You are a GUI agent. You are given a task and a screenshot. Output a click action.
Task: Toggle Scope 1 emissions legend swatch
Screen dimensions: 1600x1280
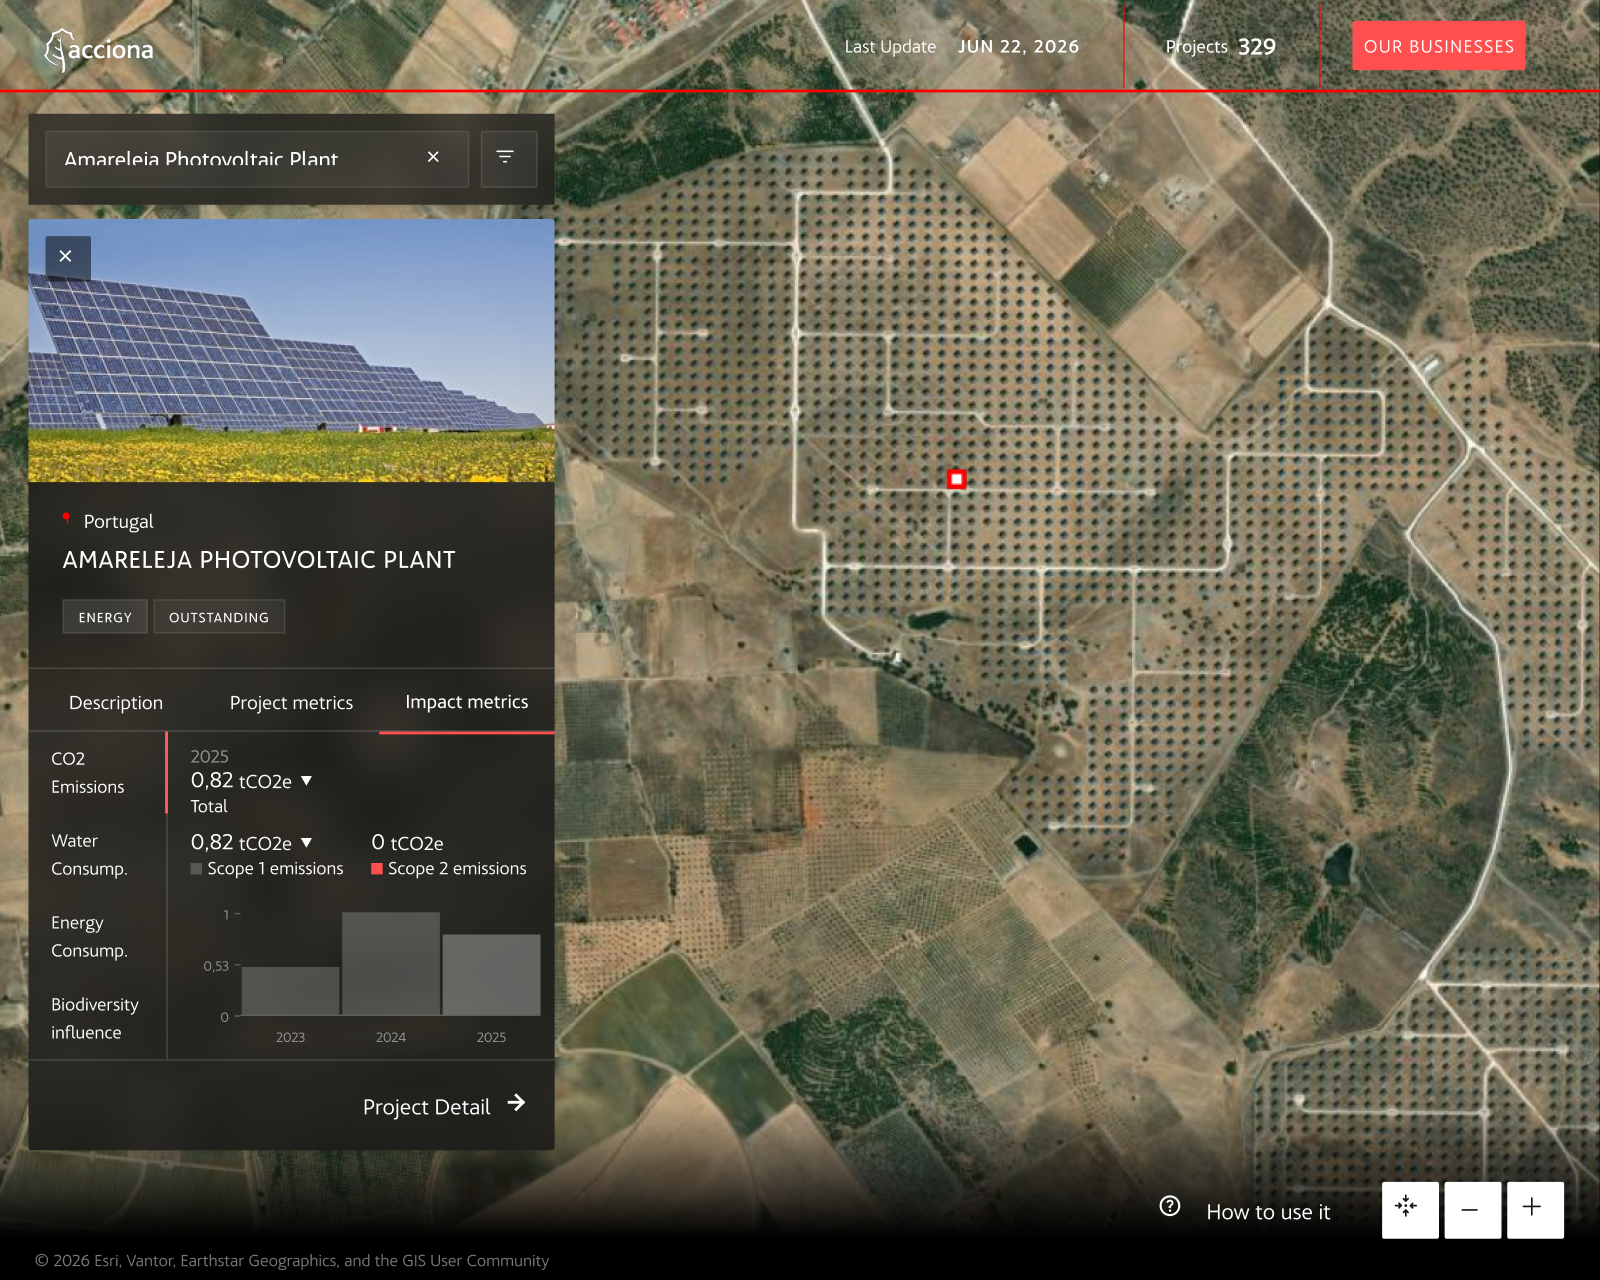click(x=196, y=869)
